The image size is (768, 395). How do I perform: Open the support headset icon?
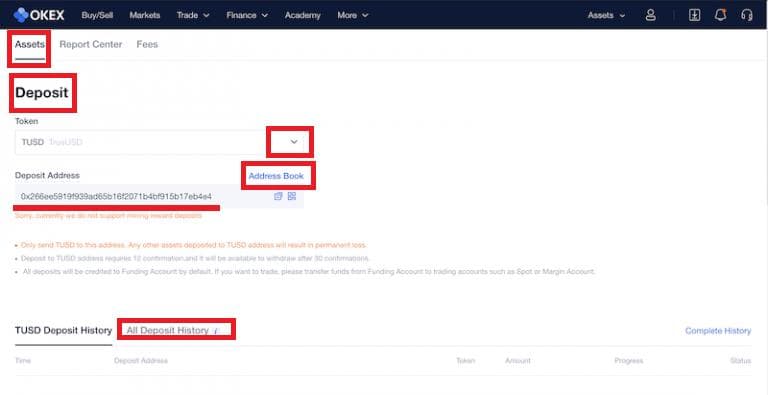click(747, 15)
